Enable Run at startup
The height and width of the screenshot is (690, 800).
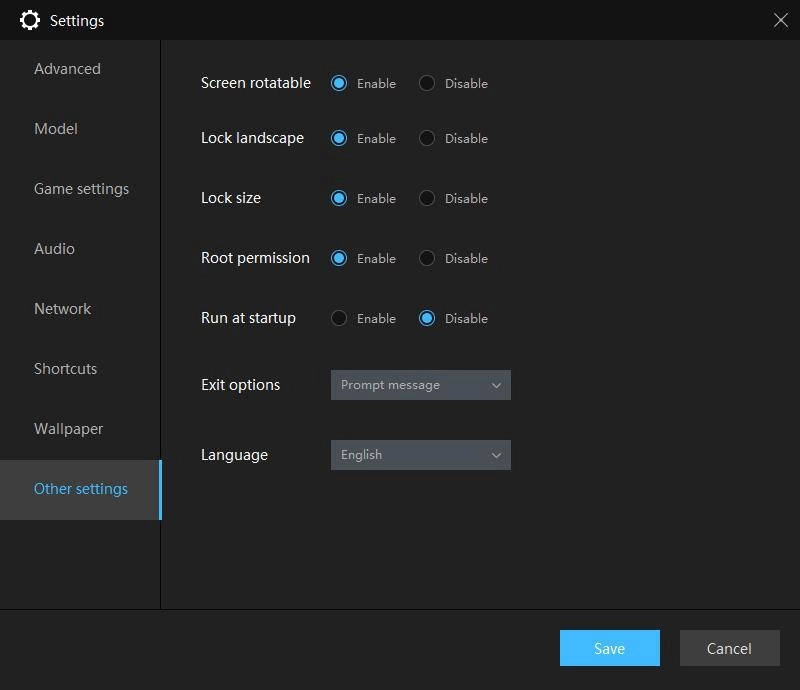tap(339, 318)
